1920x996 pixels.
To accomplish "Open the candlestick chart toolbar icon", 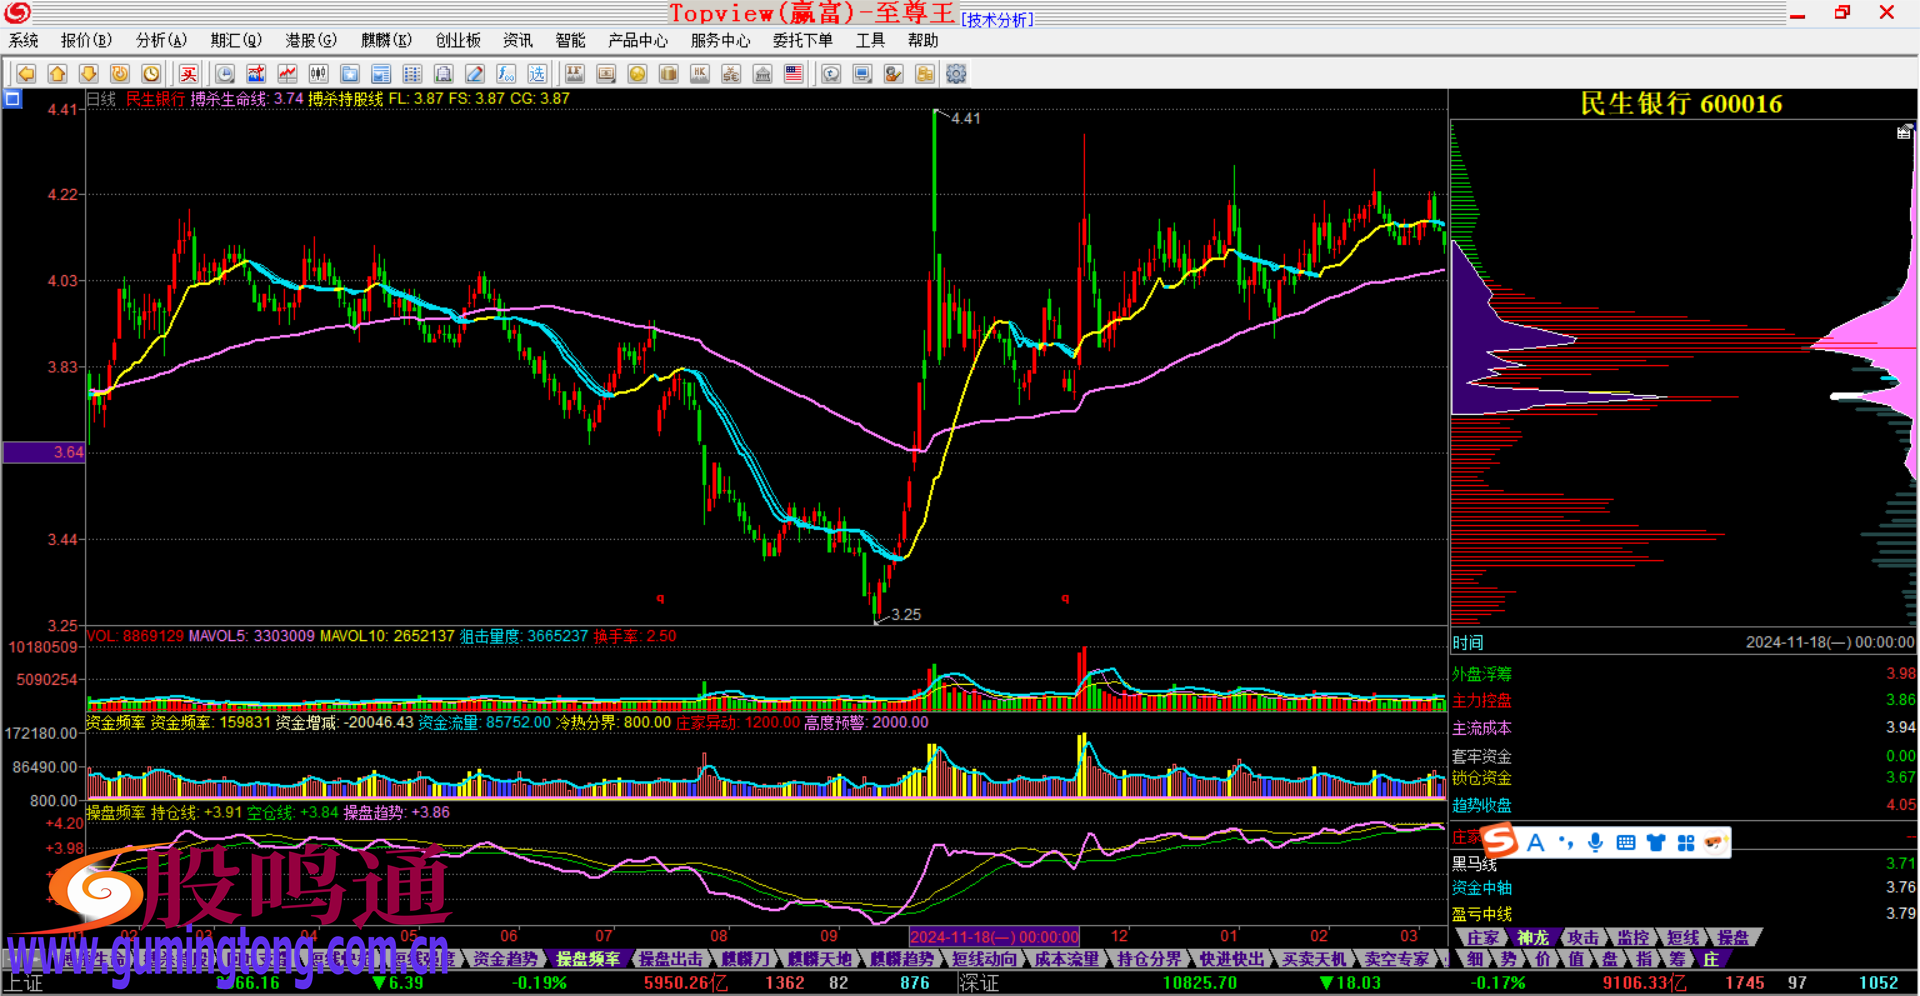I will [318, 74].
